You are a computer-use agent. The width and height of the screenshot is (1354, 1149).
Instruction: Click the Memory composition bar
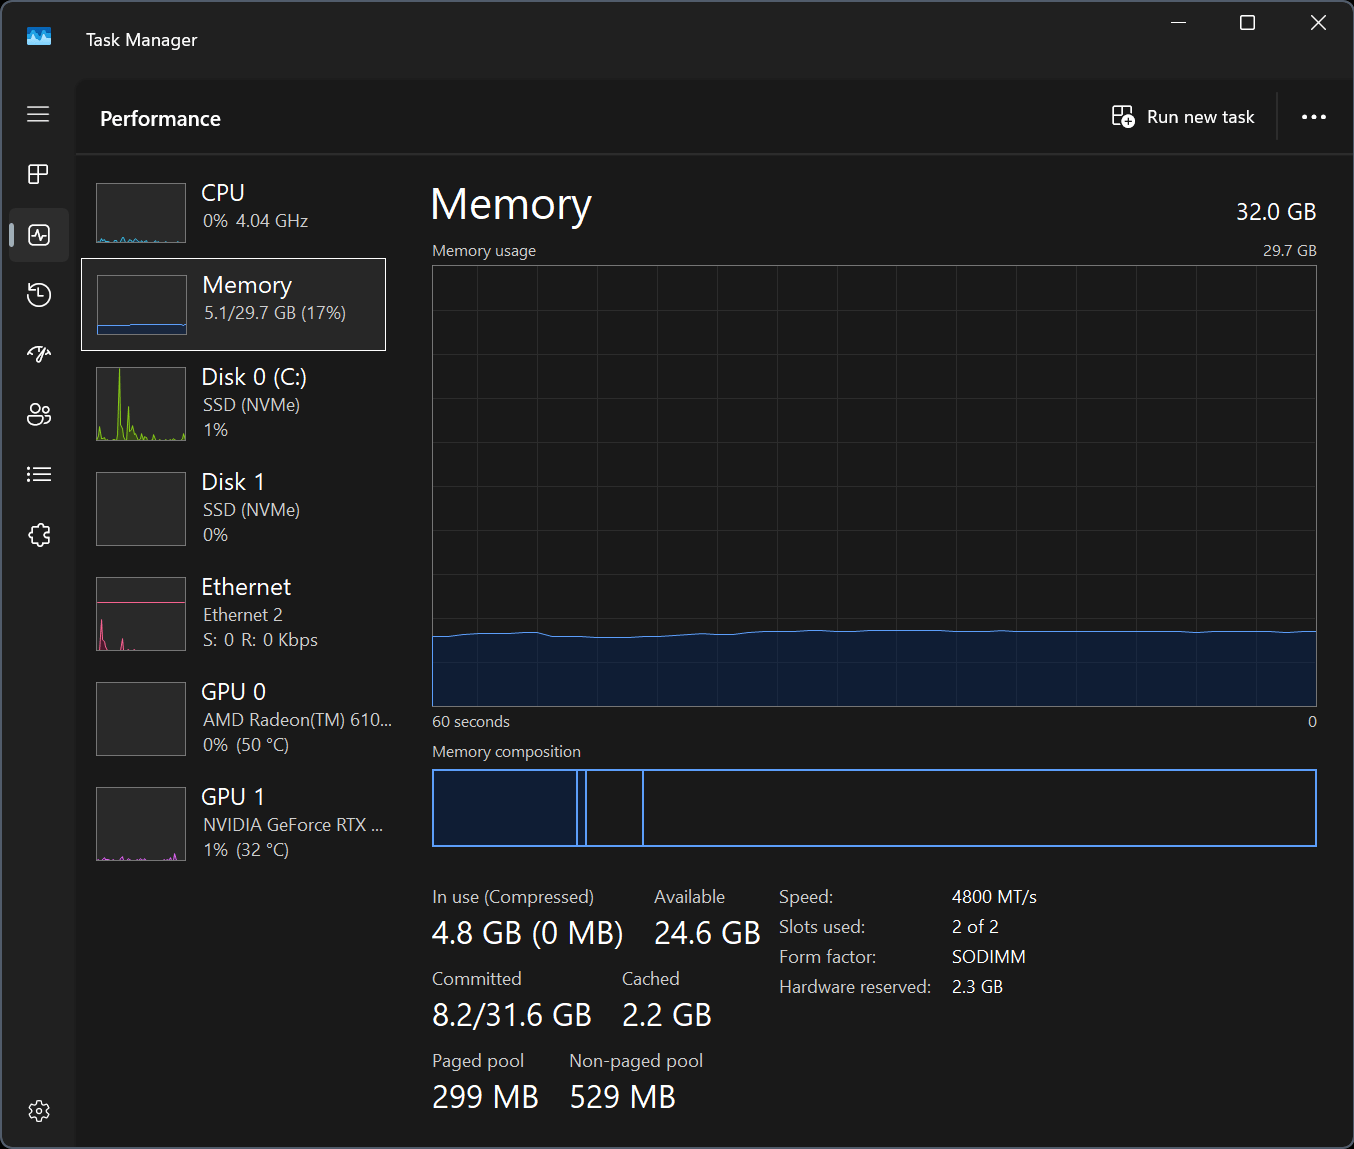(874, 808)
